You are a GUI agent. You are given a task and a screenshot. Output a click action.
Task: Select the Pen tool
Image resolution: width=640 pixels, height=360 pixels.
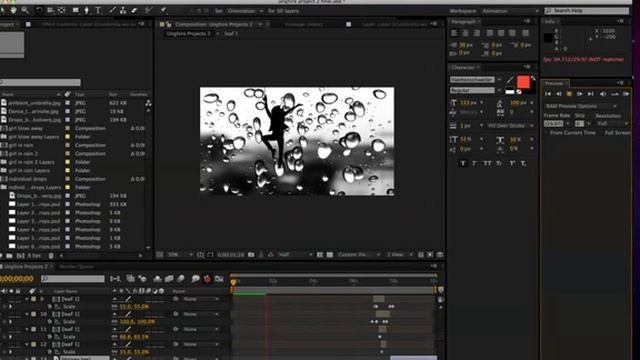[87, 10]
